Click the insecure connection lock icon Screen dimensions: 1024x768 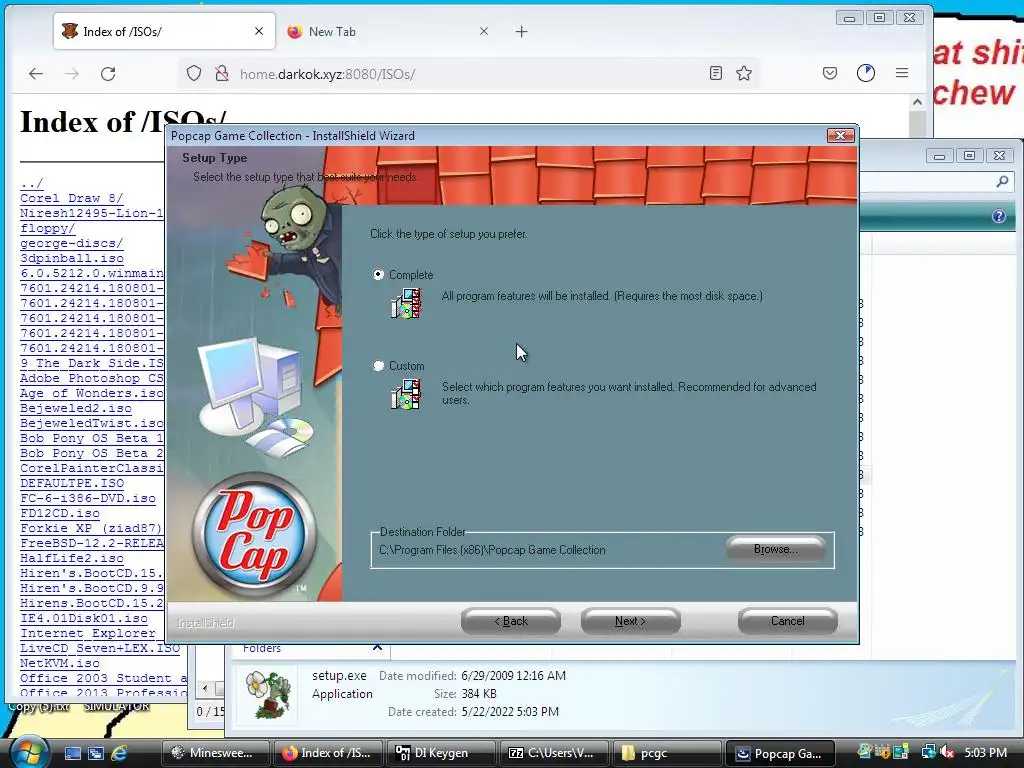(x=222, y=74)
